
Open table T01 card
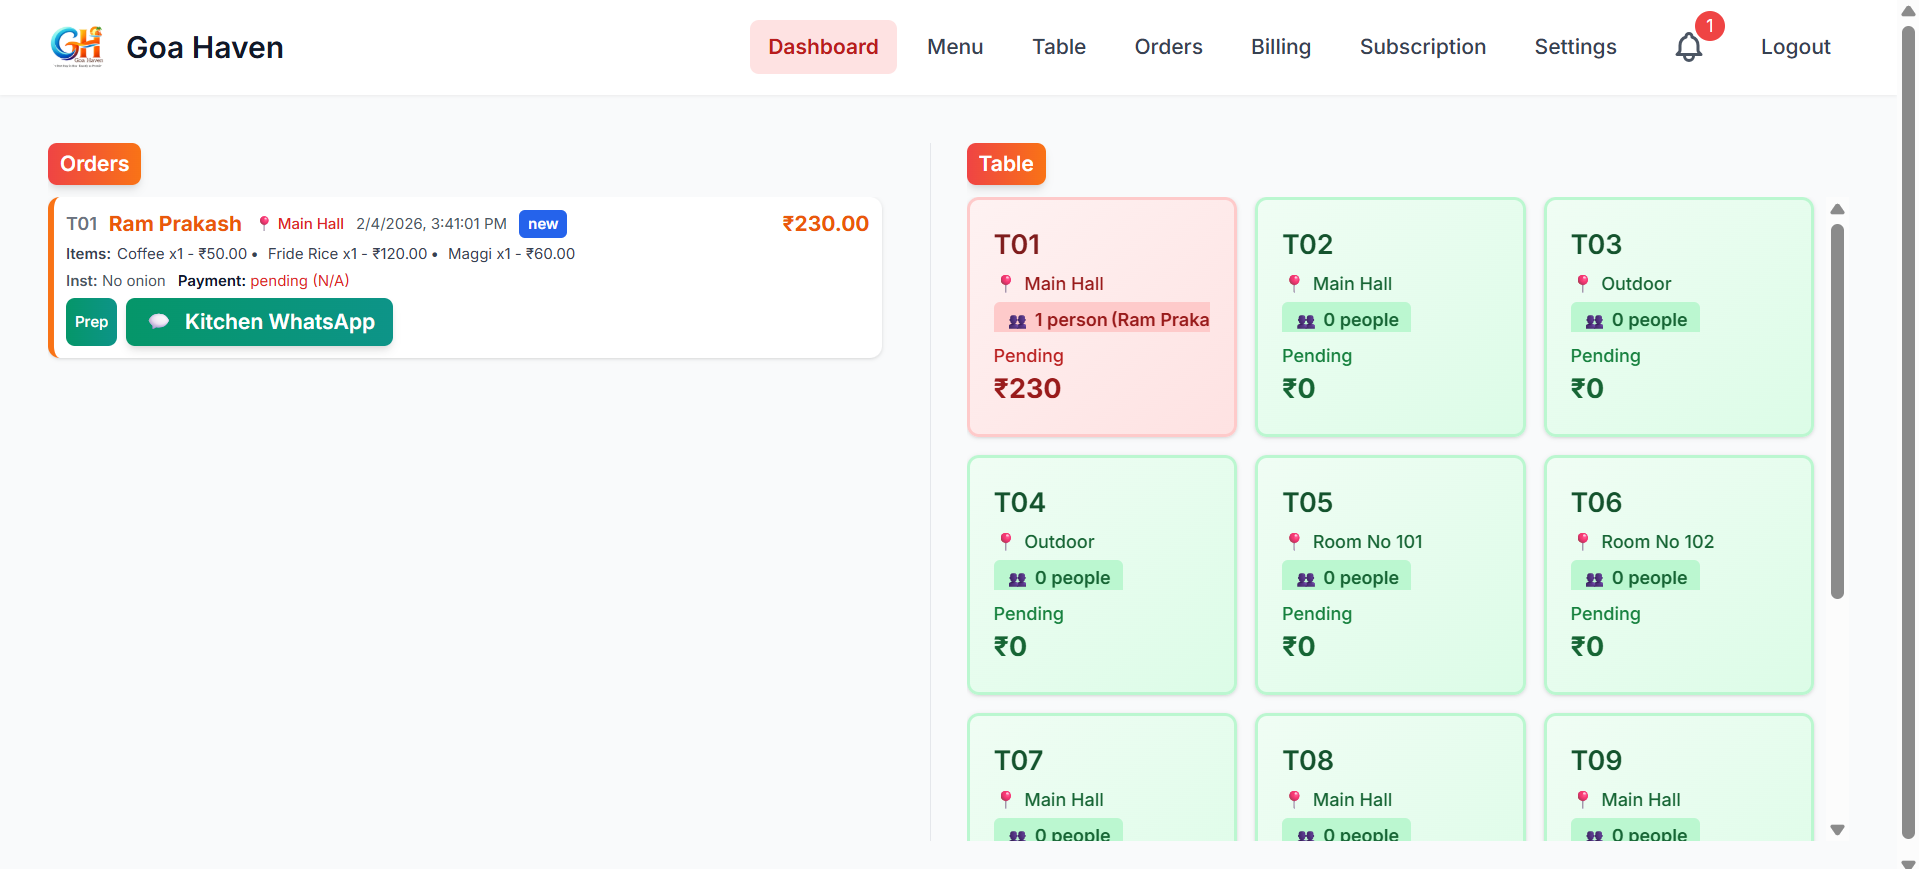[x=1102, y=317]
